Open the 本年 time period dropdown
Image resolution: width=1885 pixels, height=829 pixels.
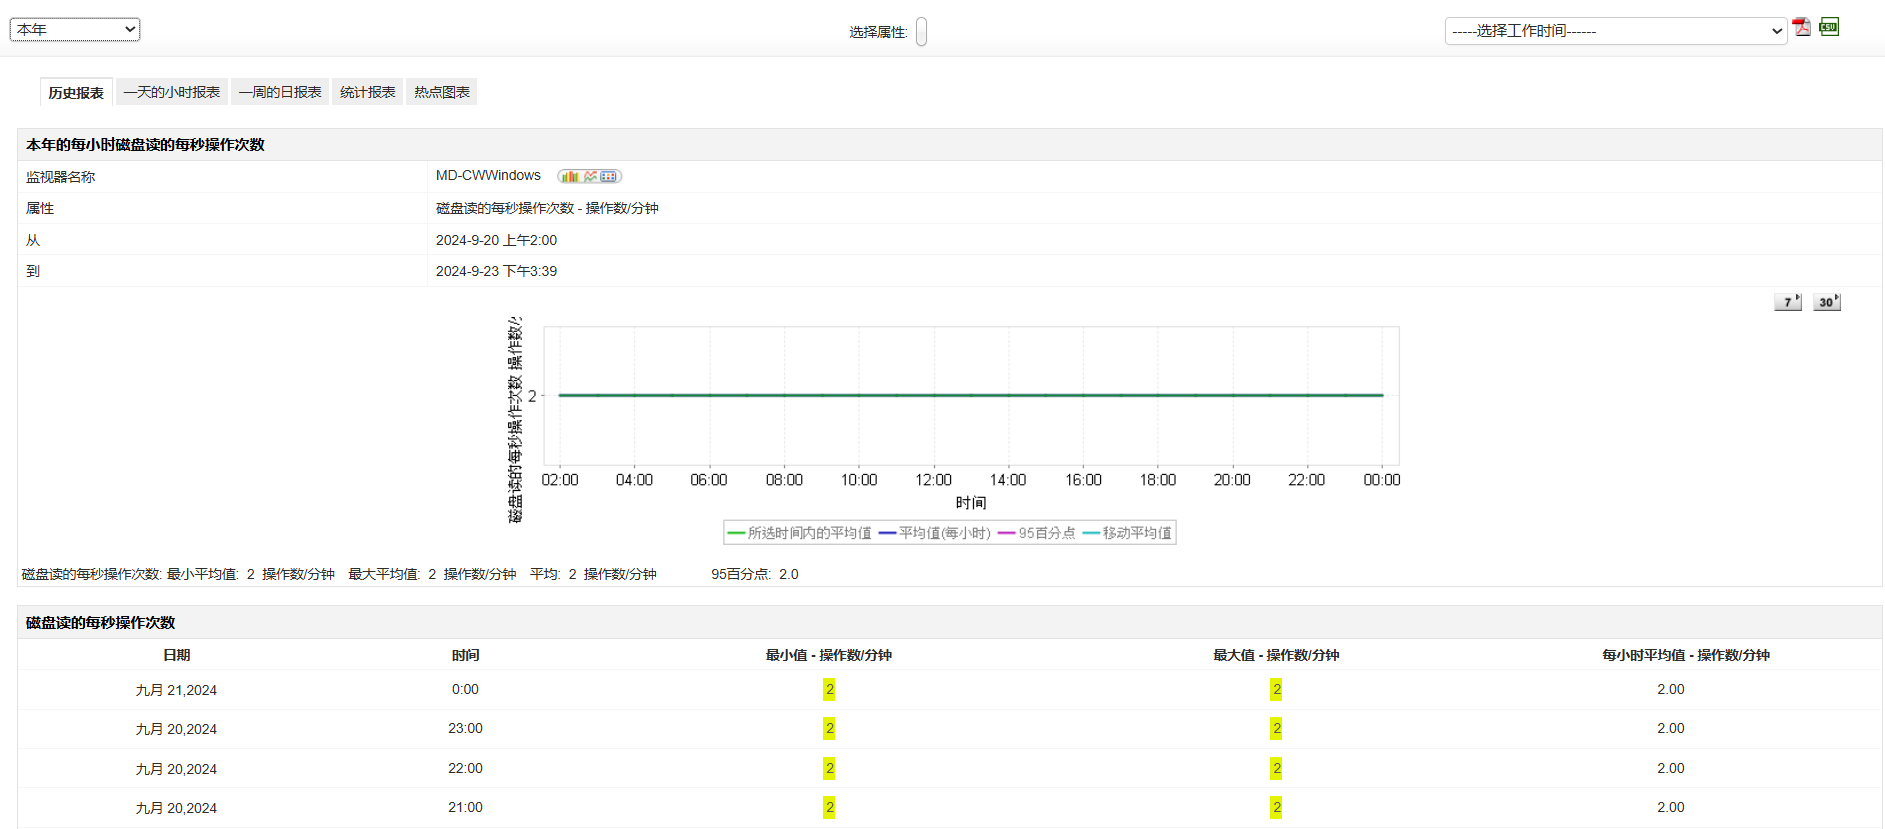pyautogui.click(x=75, y=30)
